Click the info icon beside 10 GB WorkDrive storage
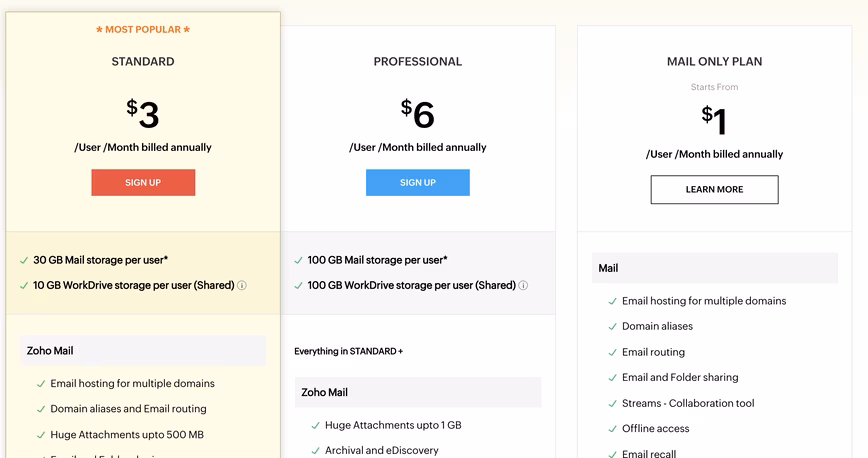 click(x=242, y=285)
